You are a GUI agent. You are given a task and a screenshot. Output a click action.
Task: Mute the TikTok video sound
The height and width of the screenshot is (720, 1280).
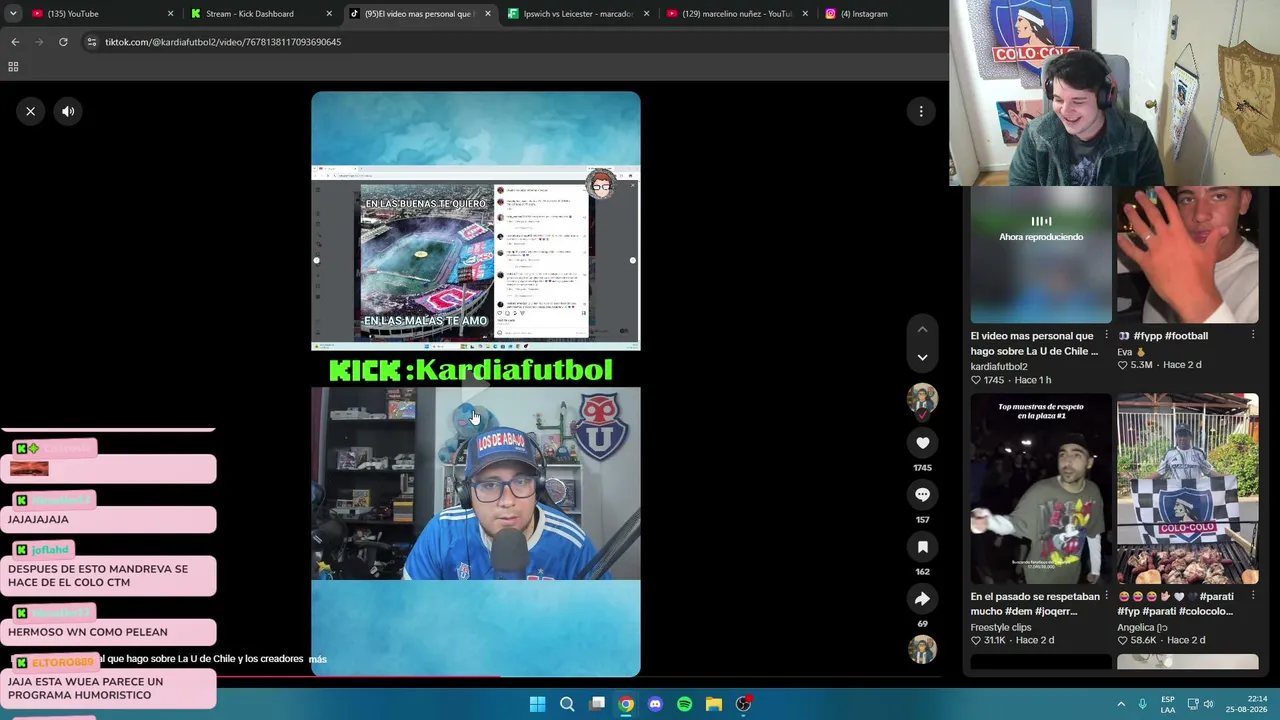[68, 111]
